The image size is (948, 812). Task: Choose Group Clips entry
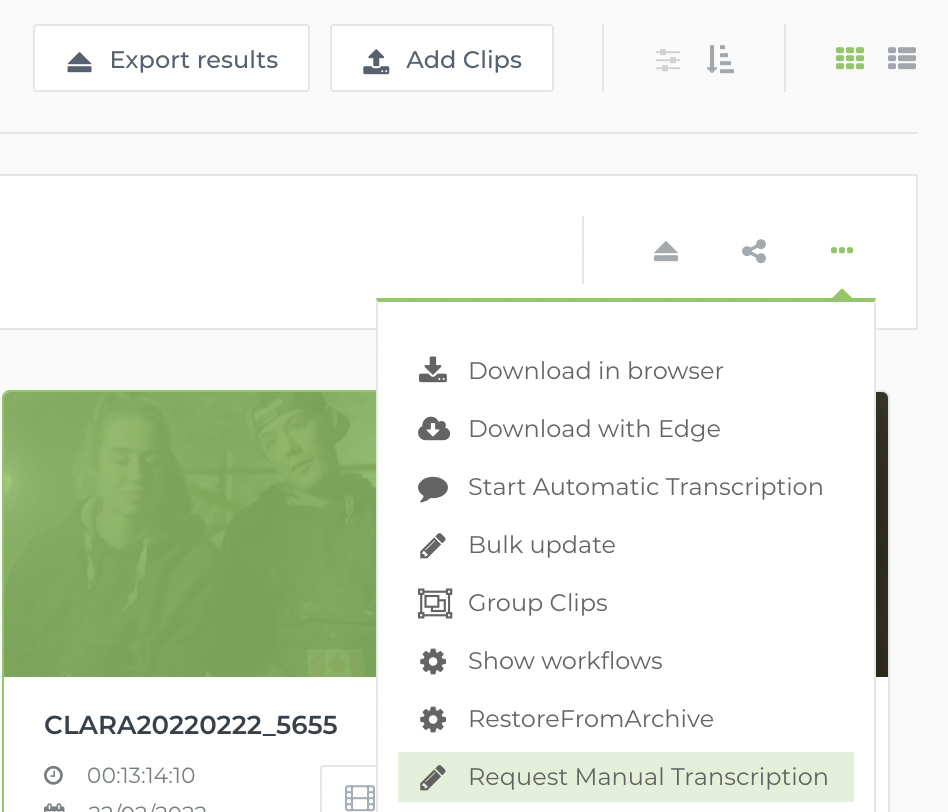coord(537,603)
